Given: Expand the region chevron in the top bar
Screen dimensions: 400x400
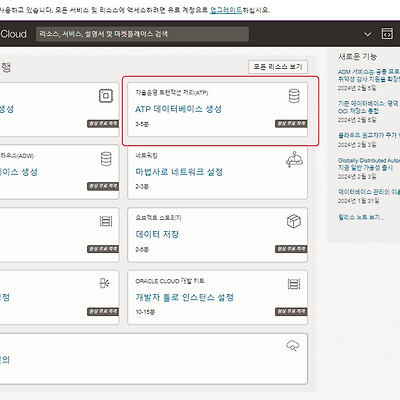Looking at the screenshot, I should 367,34.
